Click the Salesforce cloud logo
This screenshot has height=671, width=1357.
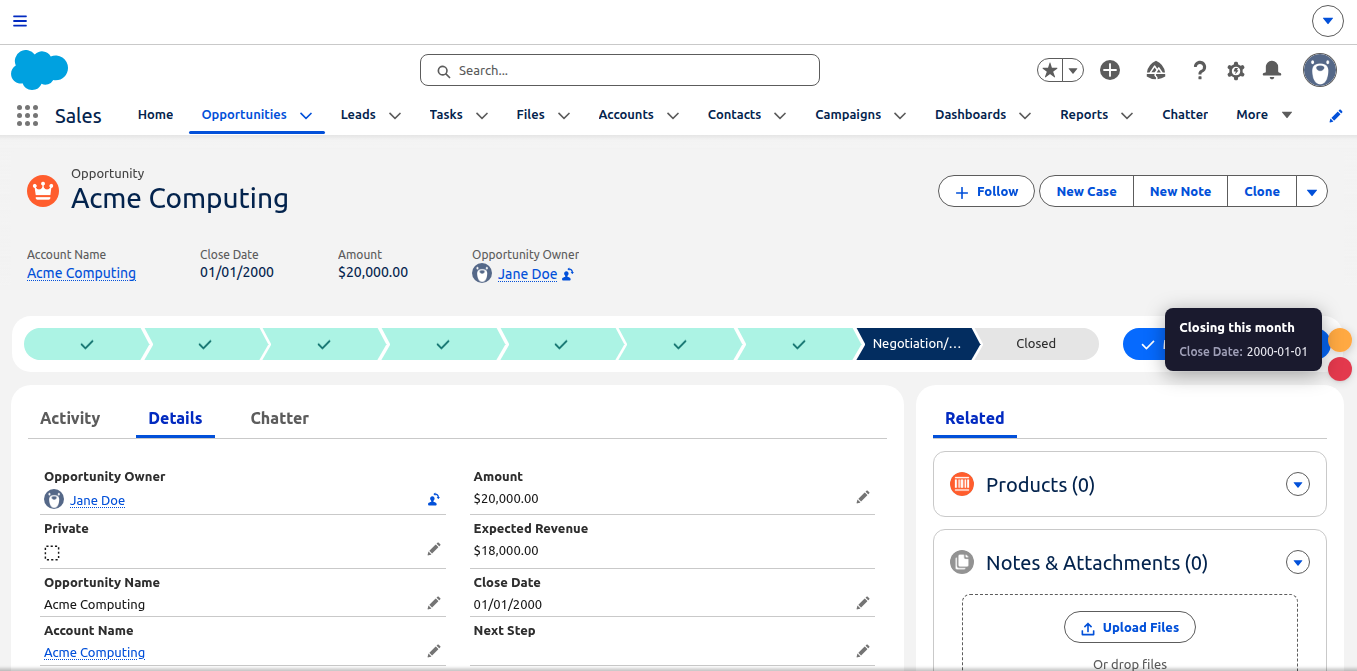39,70
